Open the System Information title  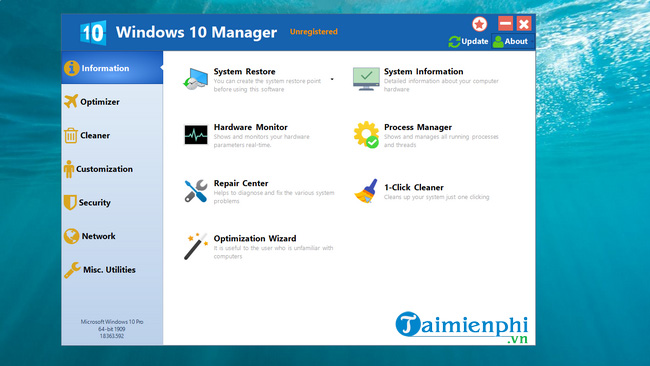[424, 71]
